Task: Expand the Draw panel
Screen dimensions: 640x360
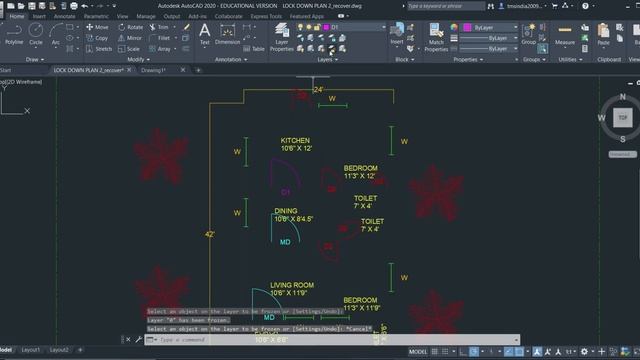Action: pos(34,60)
